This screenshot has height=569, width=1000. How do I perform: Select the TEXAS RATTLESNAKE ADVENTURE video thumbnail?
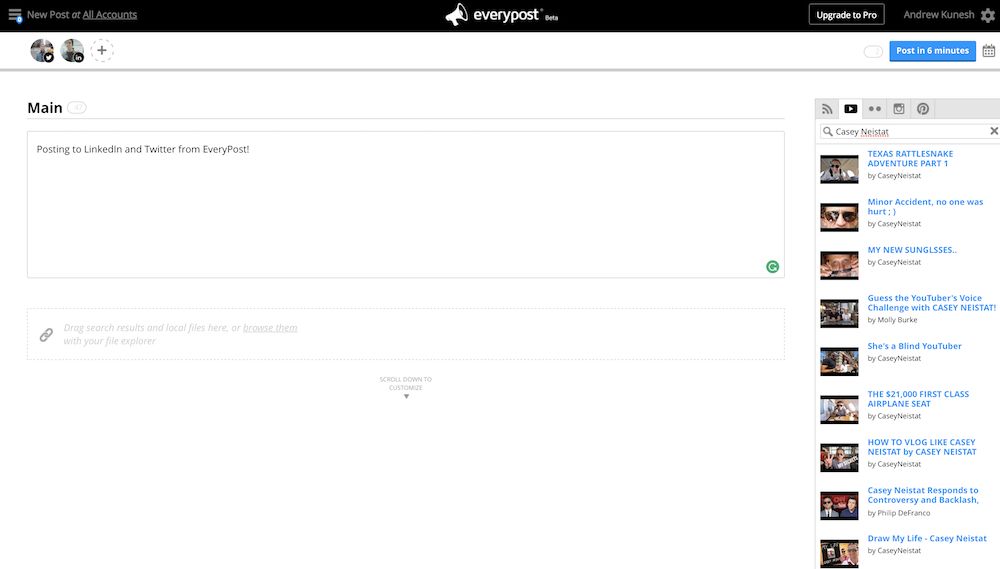tap(839, 168)
